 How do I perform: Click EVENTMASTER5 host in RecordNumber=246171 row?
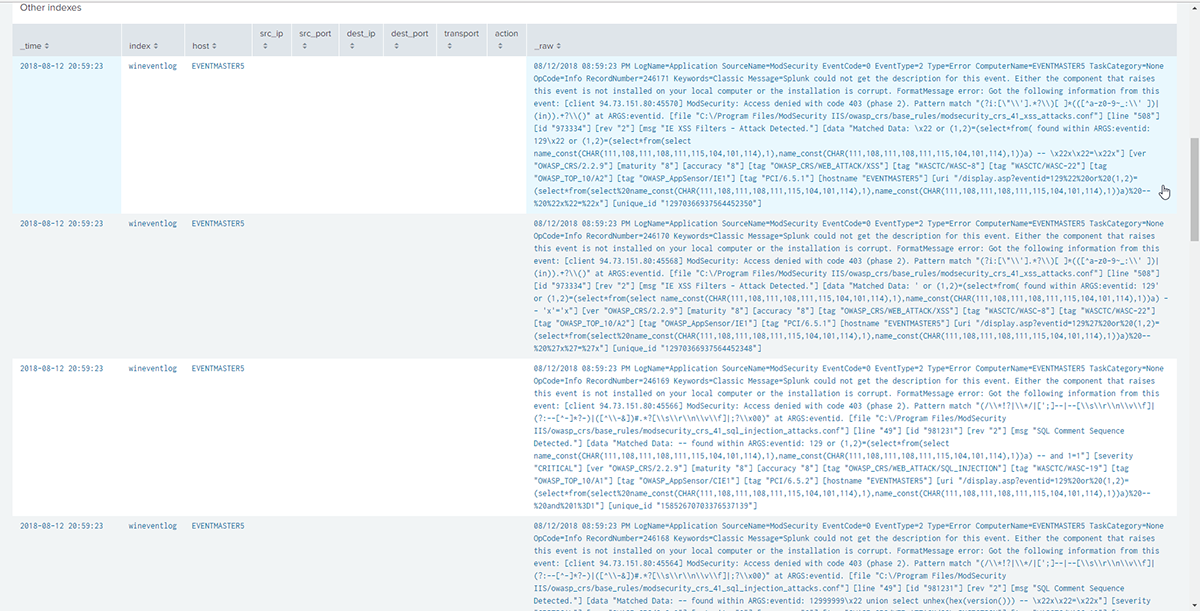[x=218, y=67]
